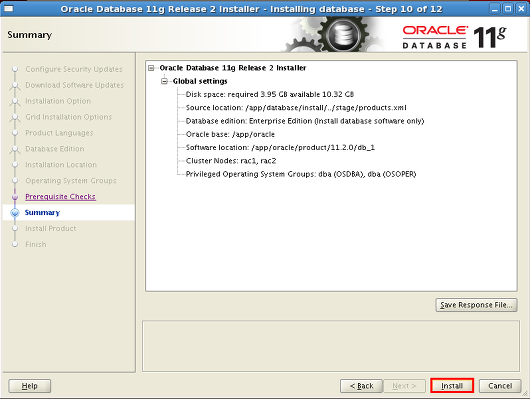Select the Disk space required 3.95 GB row
Screen dimensions: 530x399
click(270, 94)
